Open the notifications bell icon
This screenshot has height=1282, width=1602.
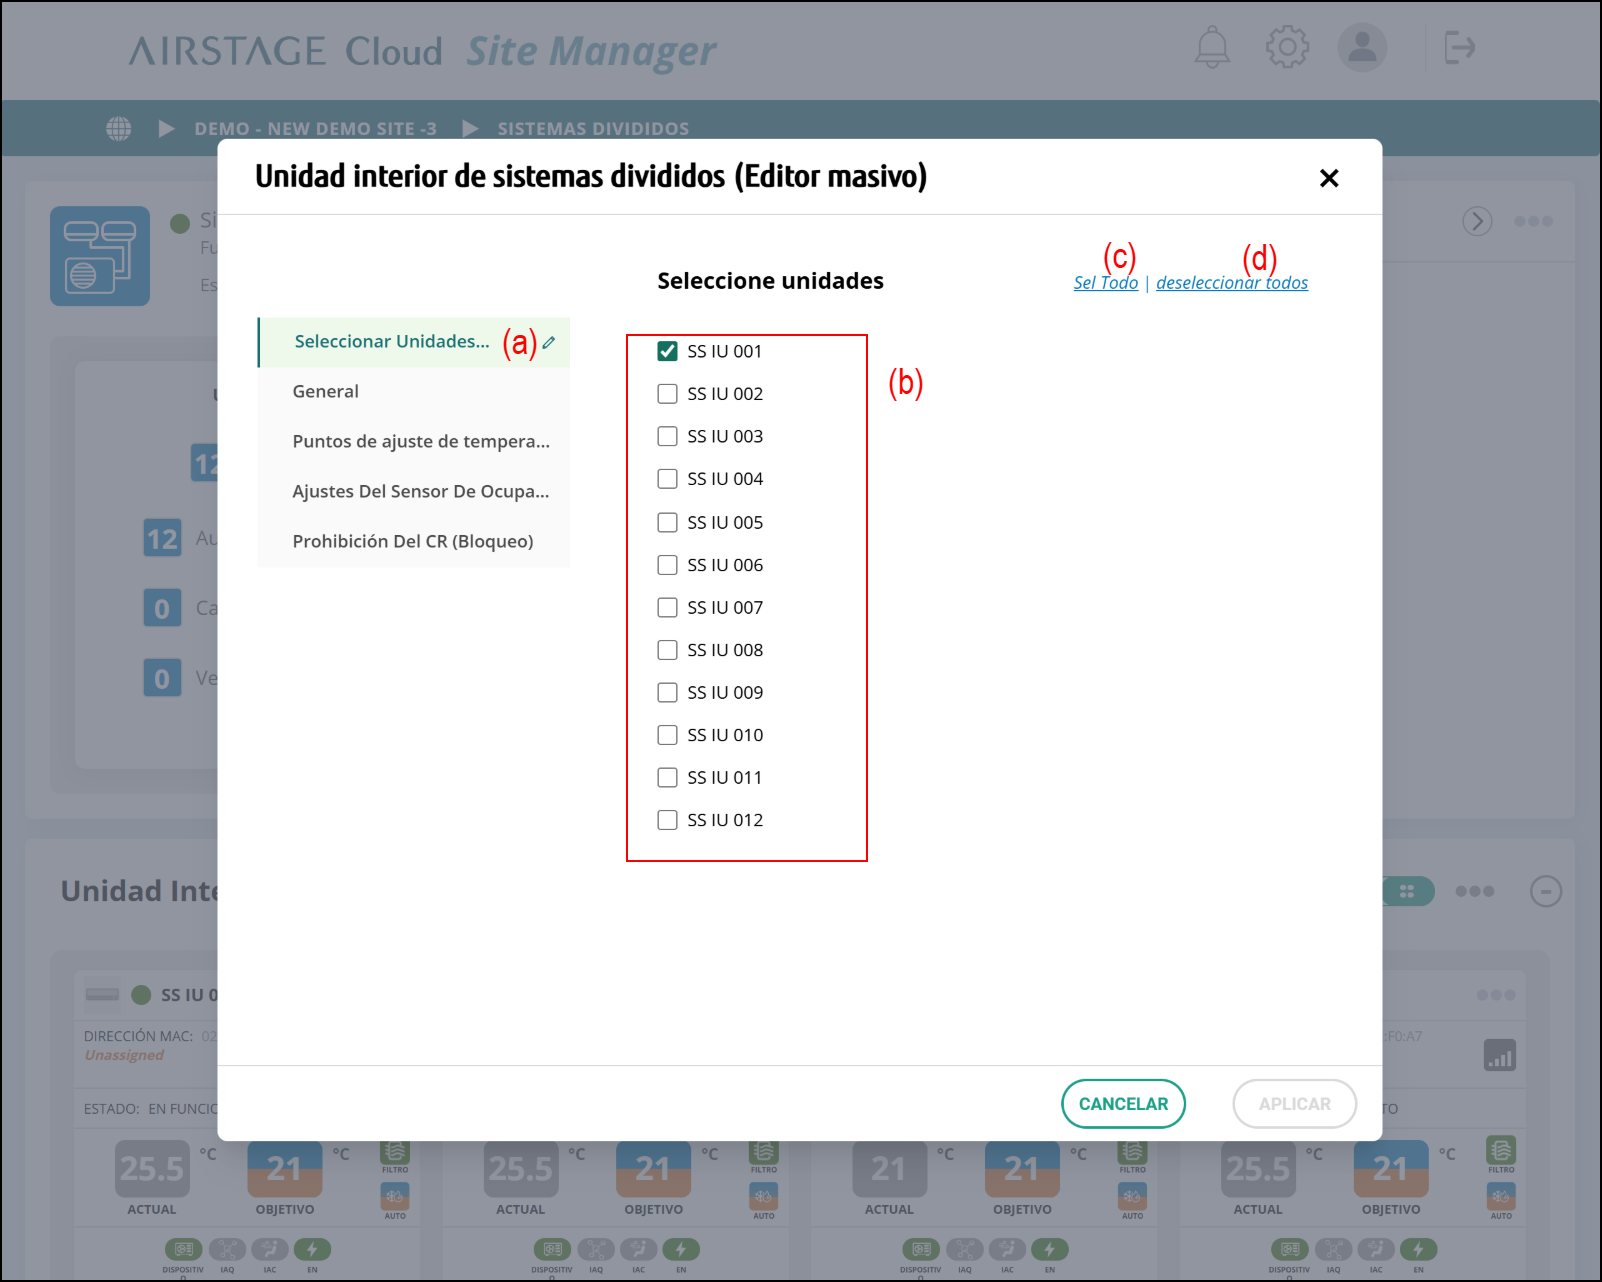point(1212,48)
